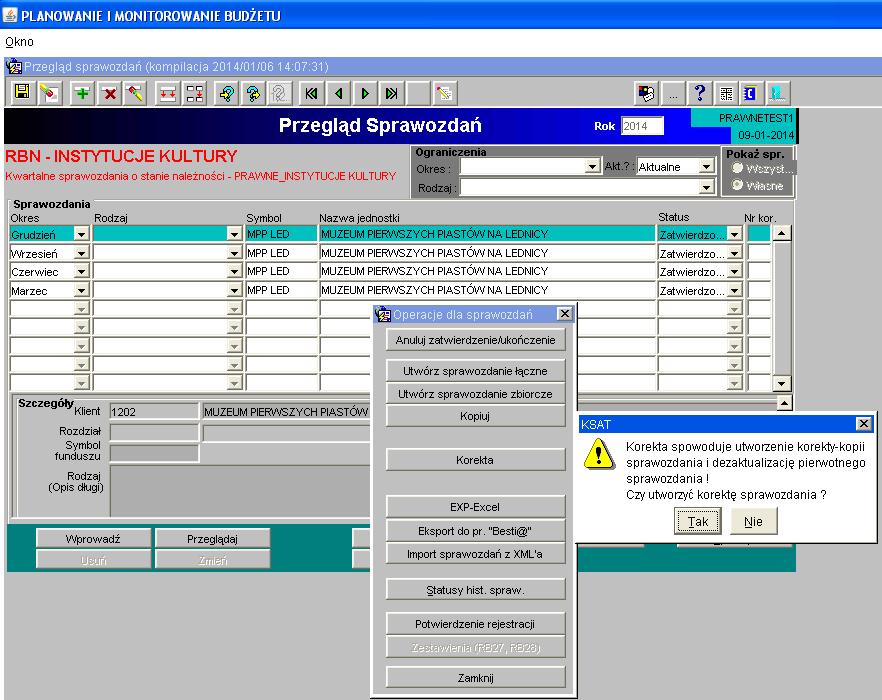Click Potwierdzenie rejestracji button
882x700 pixels.
click(x=475, y=623)
